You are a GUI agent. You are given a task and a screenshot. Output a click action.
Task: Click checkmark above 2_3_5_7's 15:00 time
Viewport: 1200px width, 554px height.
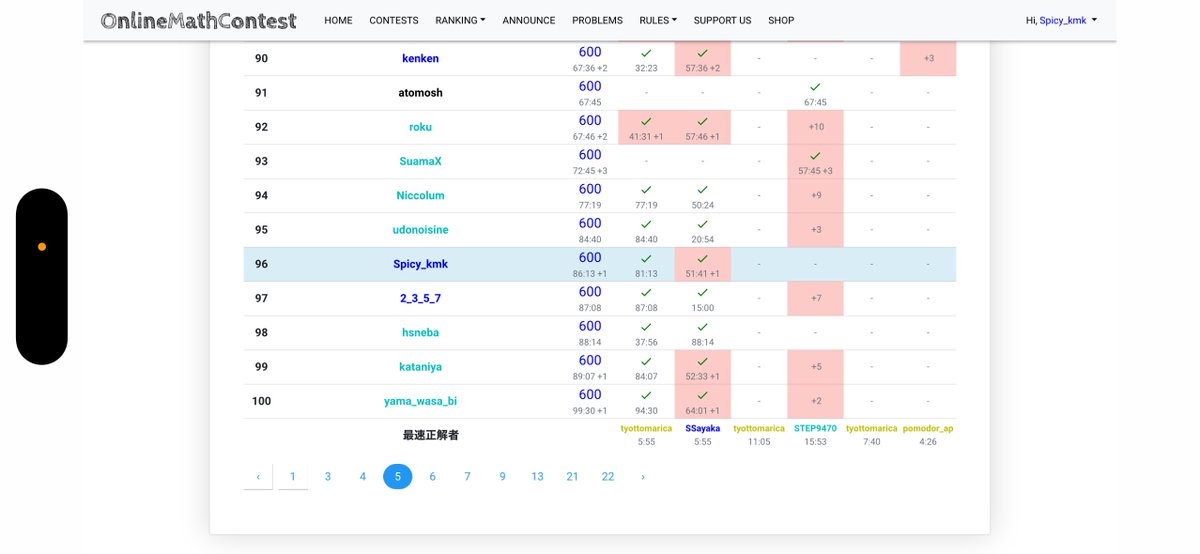pyautogui.click(x=702, y=292)
